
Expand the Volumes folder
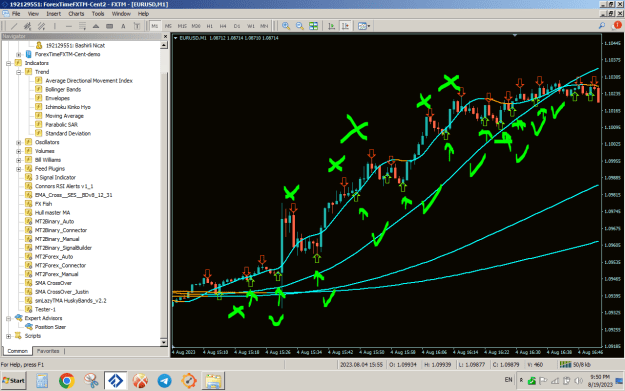pos(18,151)
